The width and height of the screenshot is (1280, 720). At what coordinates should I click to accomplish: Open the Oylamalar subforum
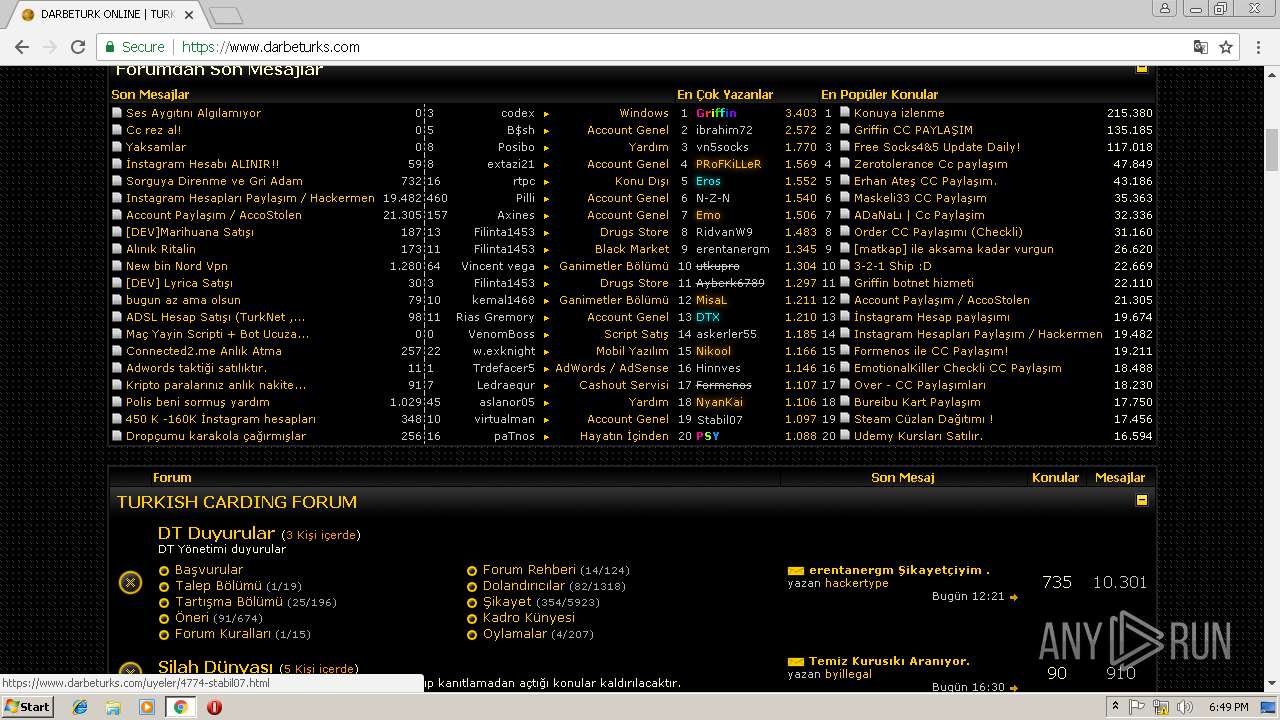click(x=515, y=634)
